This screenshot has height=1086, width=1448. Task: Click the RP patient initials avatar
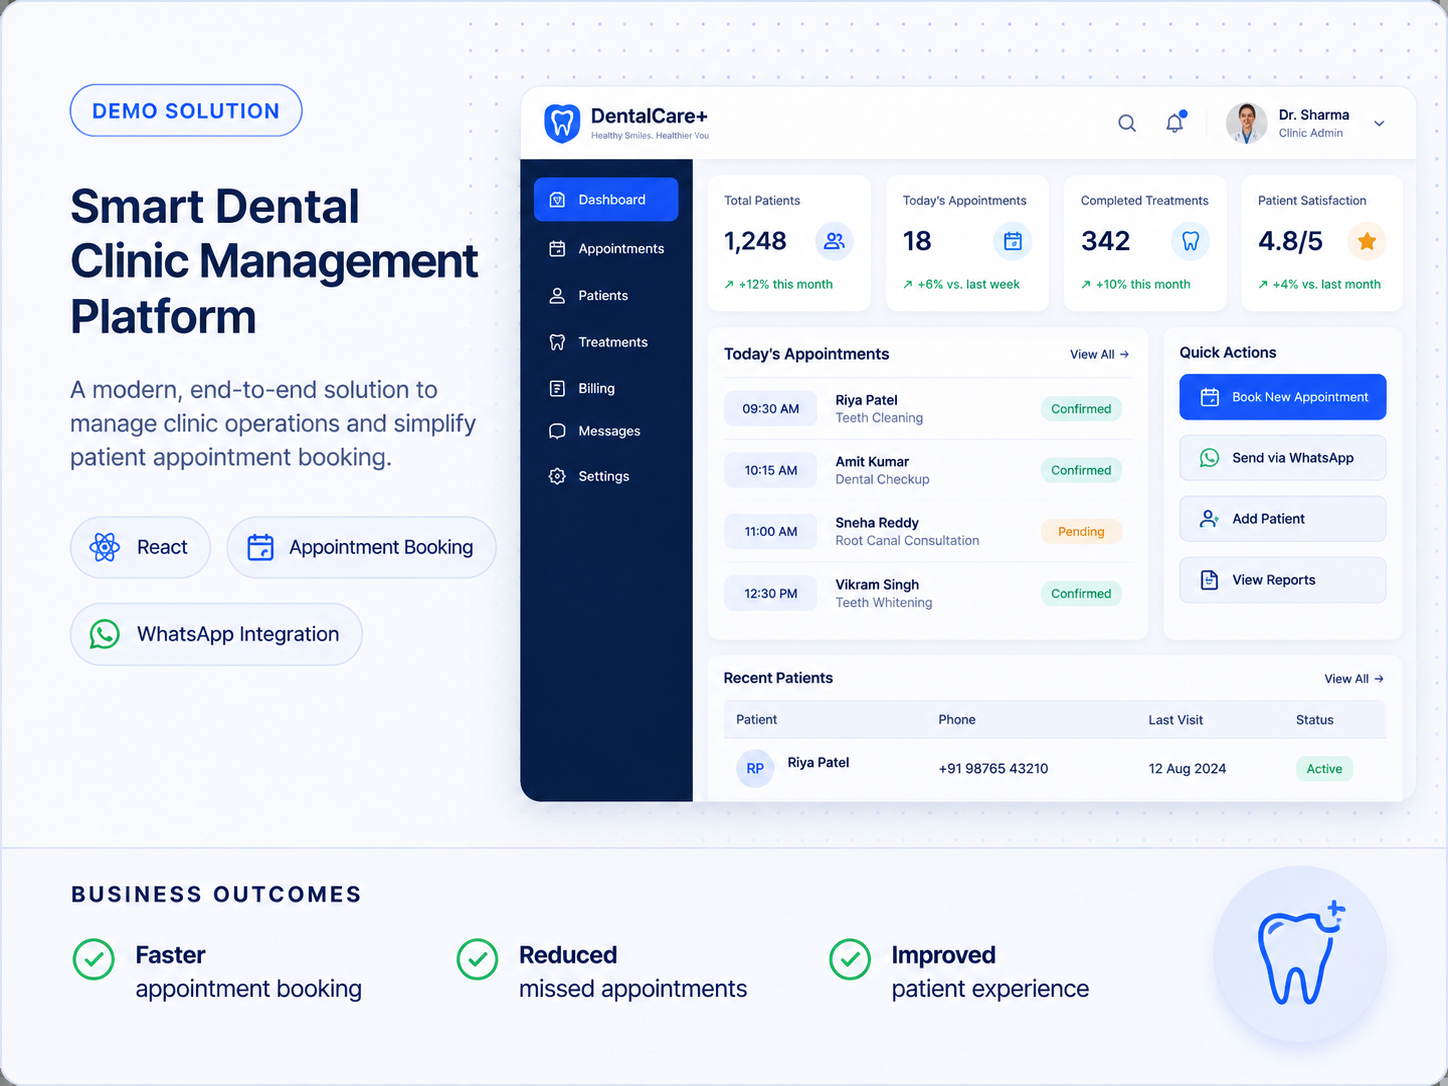point(755,768)
